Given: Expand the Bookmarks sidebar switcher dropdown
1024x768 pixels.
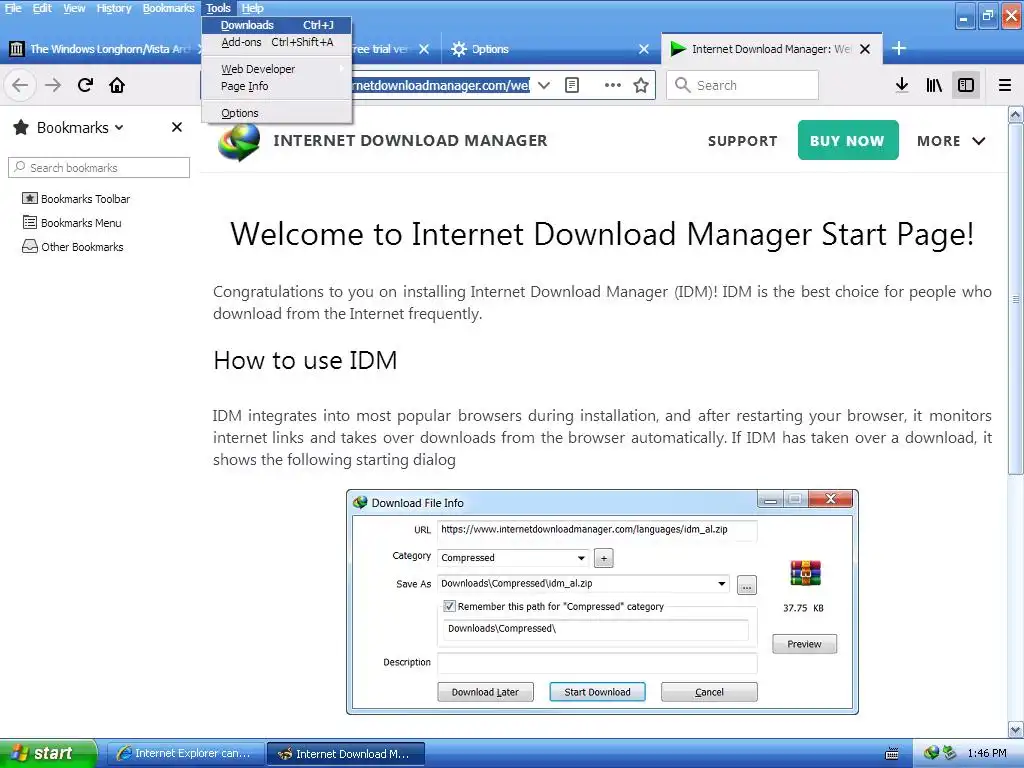Looking at the screenshot, I should pyautogui.click(x=119, y=127).
